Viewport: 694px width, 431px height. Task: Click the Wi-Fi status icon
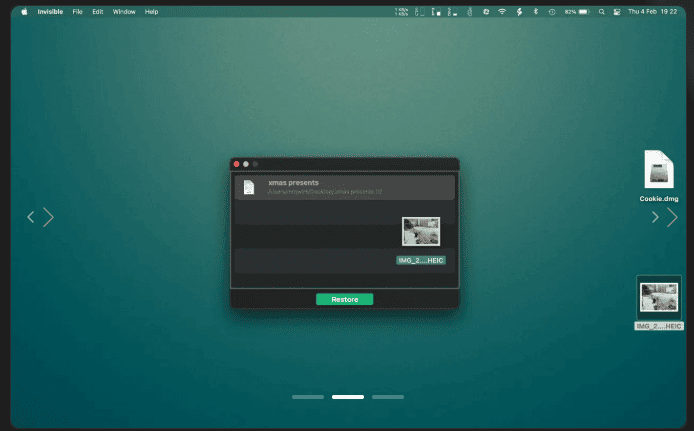502,12
